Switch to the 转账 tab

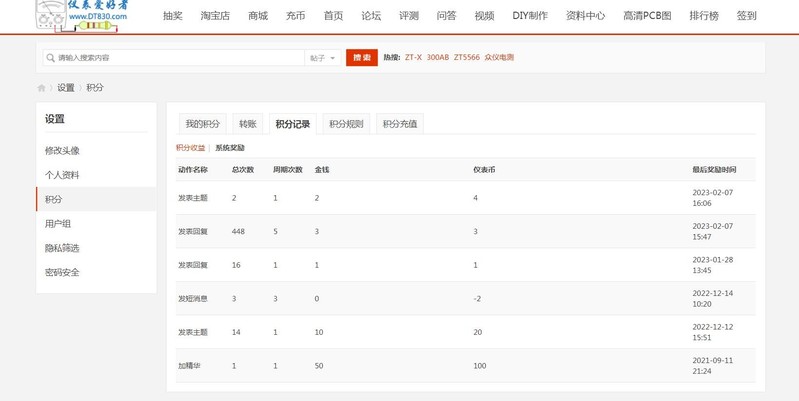(248, 124)
